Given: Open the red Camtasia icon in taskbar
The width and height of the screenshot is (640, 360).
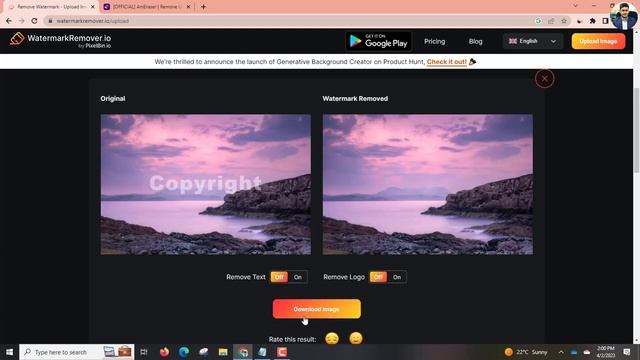Looking at the screenshot, I should click(282, 352).
